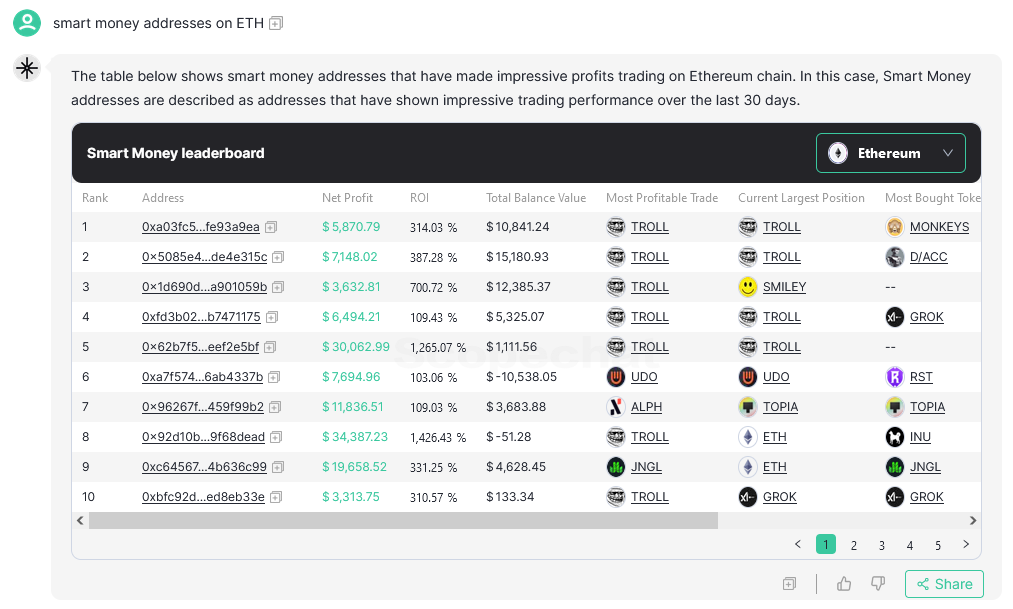This screenshot has width=1013, height=609.
Task: Go to page 5 of leaderboard
Action: click(937, 545)
